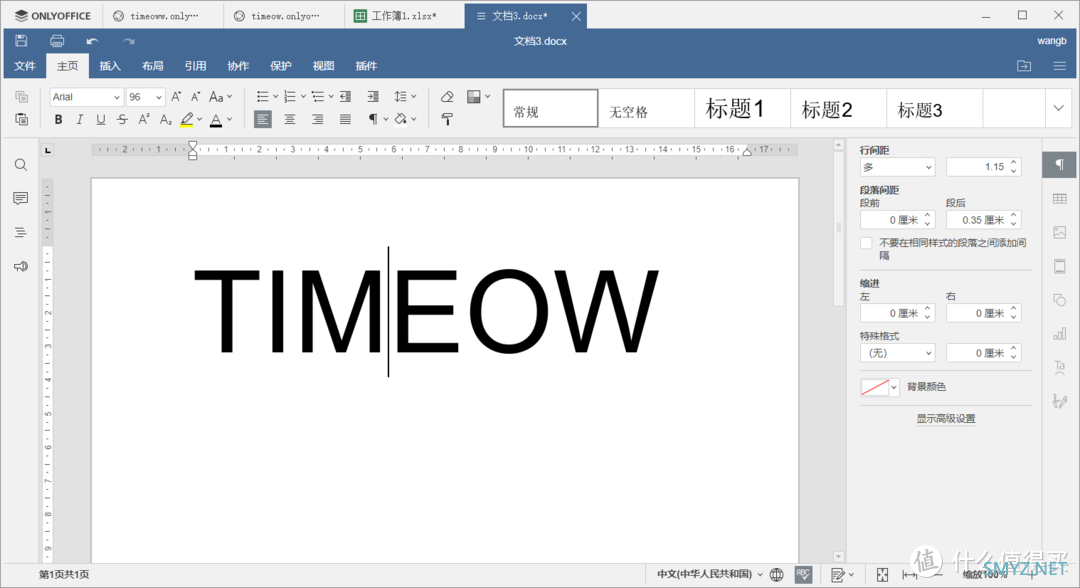Apply strikethrough formatting

coord(122,119)
